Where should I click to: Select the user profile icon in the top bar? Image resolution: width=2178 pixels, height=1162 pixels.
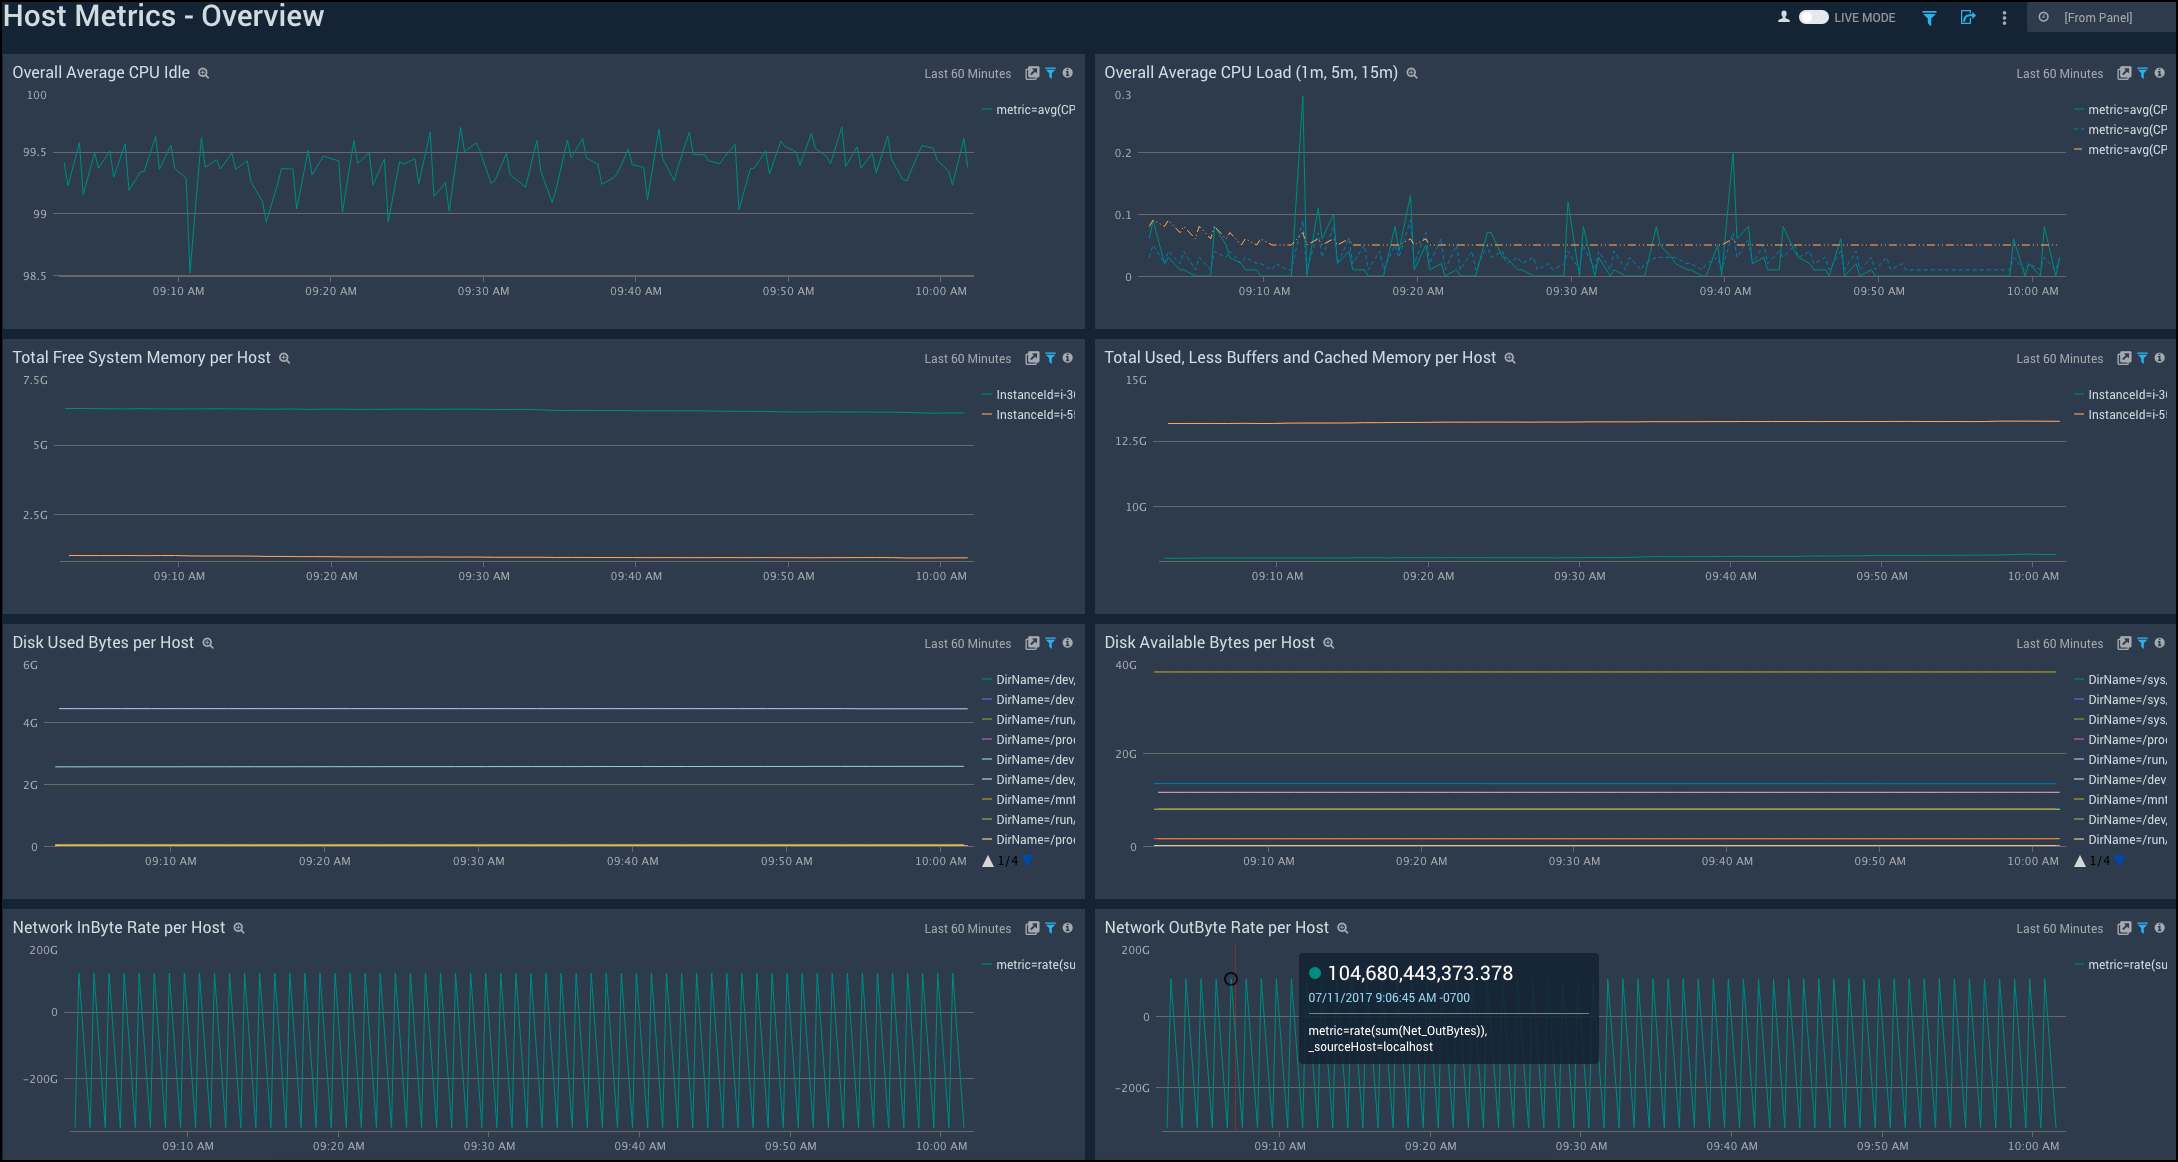[1783, 17]
